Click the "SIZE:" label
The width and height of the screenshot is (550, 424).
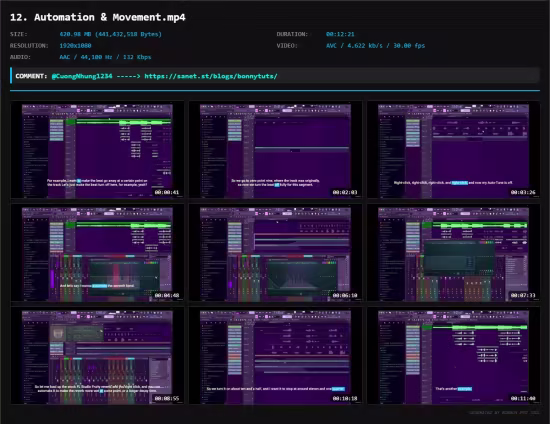(x=19, y=34)
